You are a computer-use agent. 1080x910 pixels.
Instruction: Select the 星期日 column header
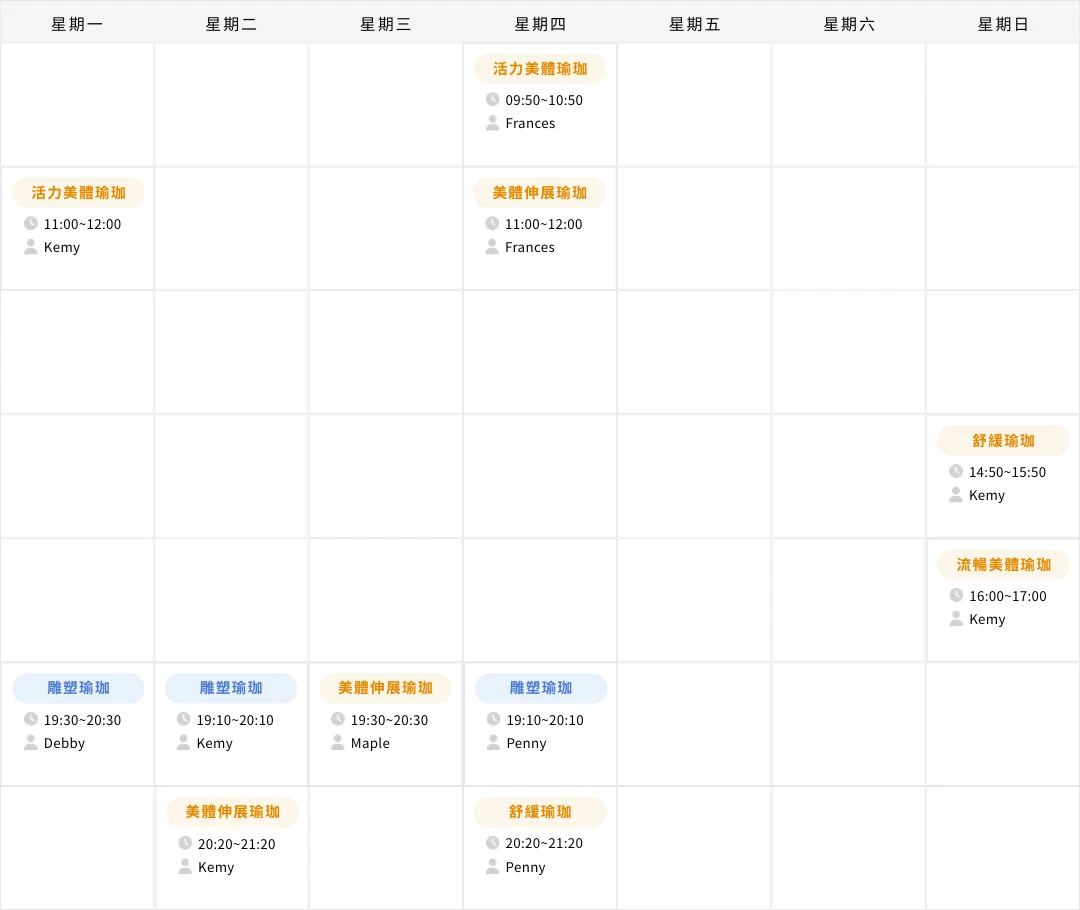[x=1003, y=23]
